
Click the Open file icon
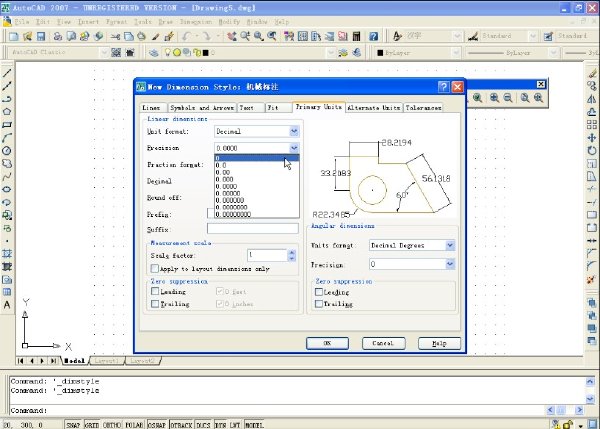(x=27, y=36)
